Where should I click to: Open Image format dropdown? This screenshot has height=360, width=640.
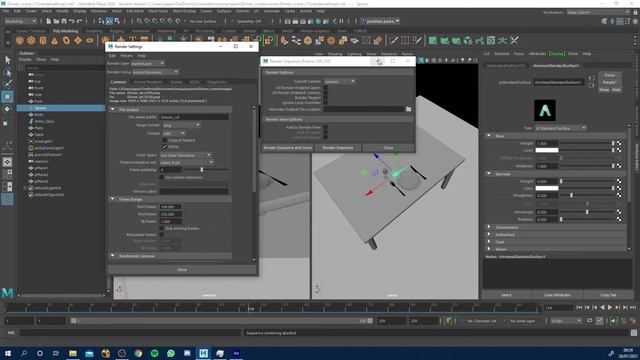click(181, 125)
